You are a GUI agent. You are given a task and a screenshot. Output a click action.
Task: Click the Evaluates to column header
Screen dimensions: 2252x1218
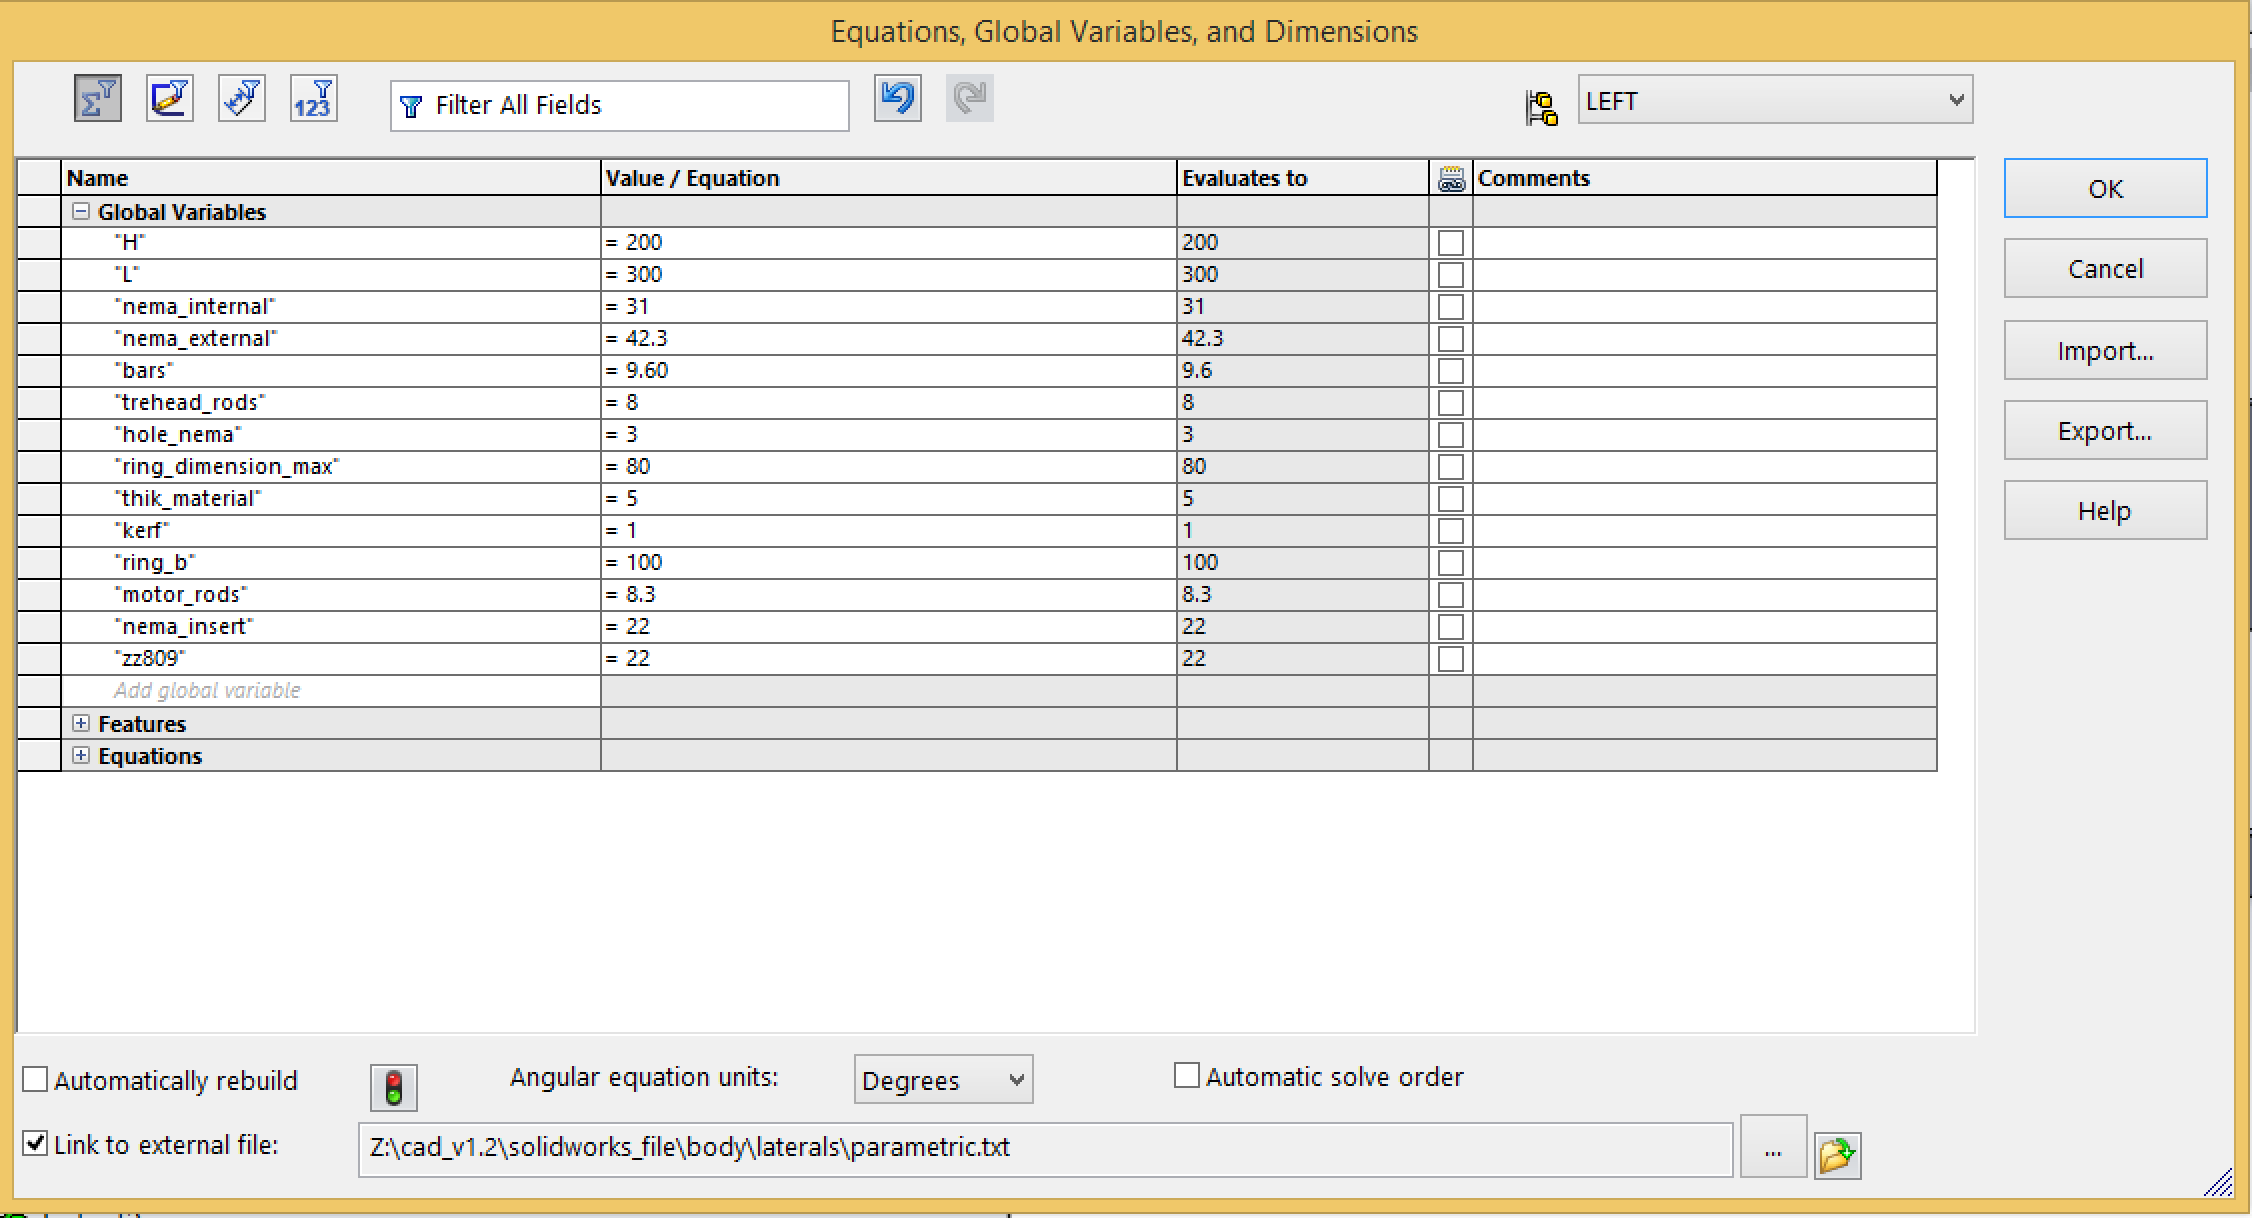pos(1303,178)
